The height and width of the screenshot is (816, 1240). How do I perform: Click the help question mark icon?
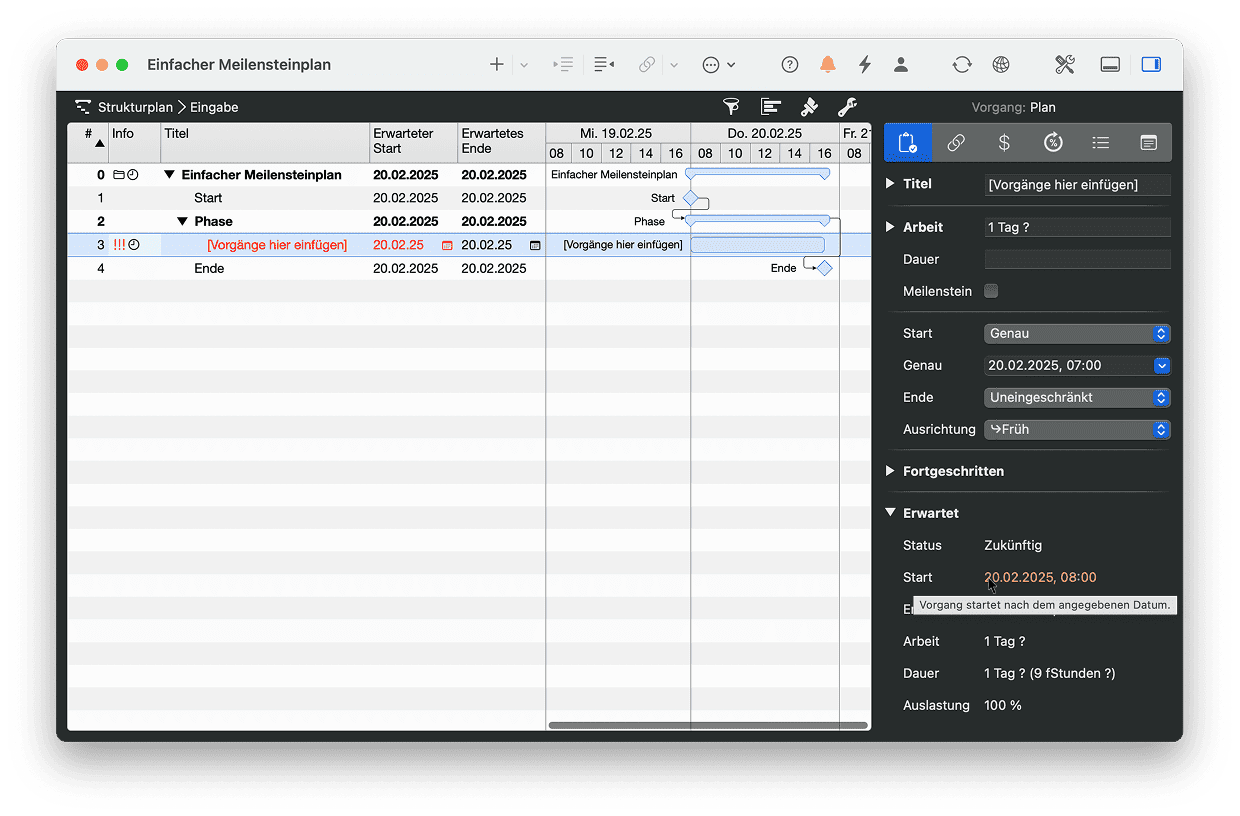click(790, 65)
